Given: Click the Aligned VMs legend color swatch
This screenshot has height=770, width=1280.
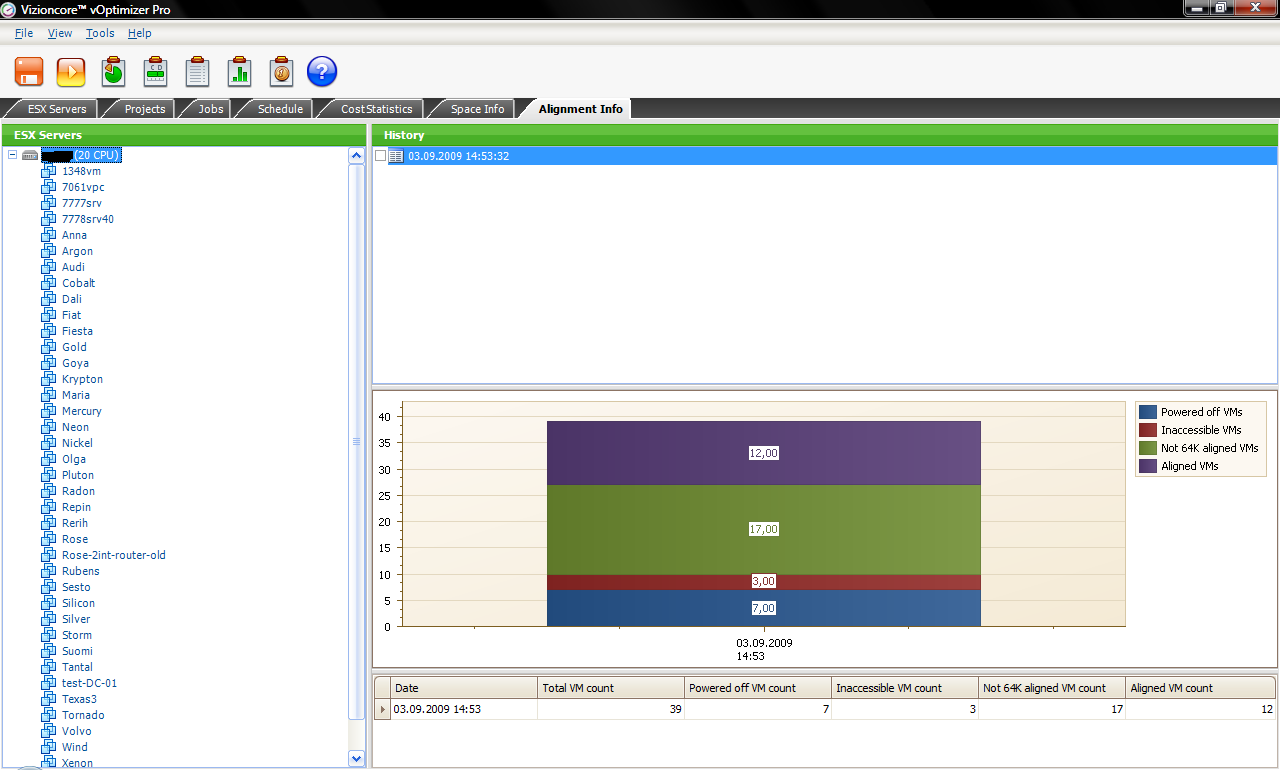Looking at the screenshot, I should 1148,466.
